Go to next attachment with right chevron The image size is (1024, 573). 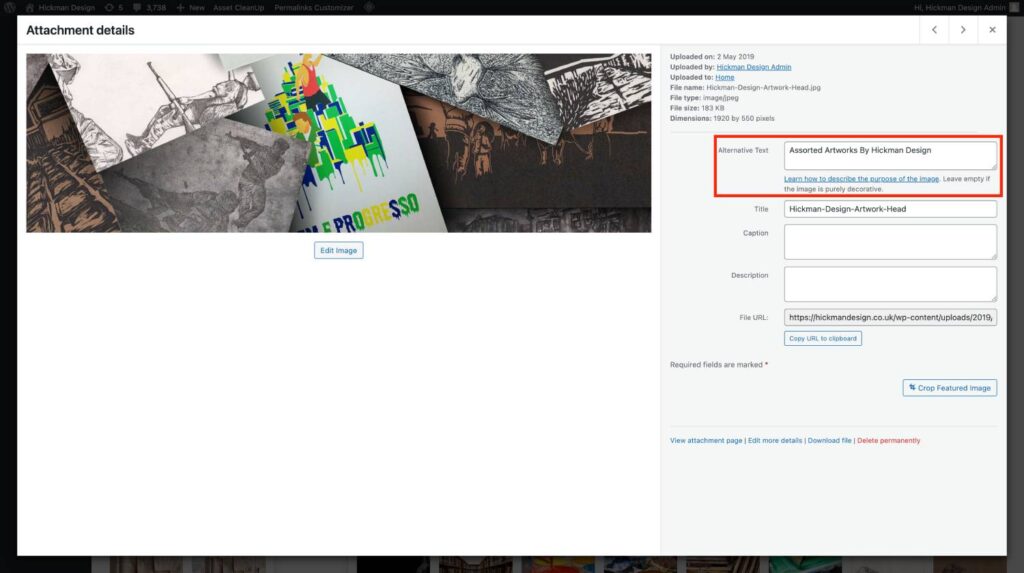tap(963, 30)
